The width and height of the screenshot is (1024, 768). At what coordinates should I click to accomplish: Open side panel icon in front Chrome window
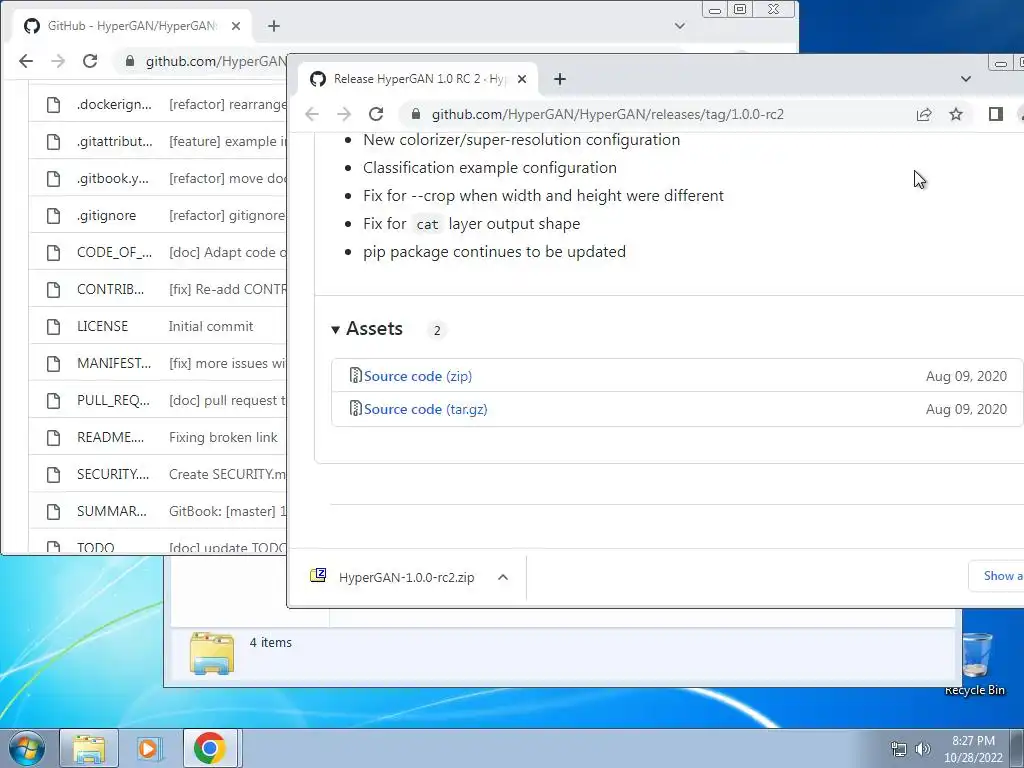pos(995,114)
